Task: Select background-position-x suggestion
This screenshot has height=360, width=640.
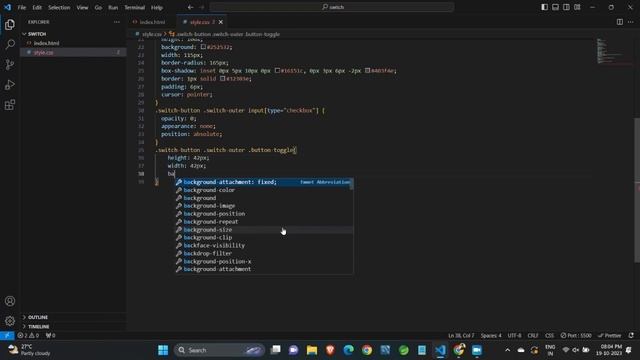Action: point(264,261)
